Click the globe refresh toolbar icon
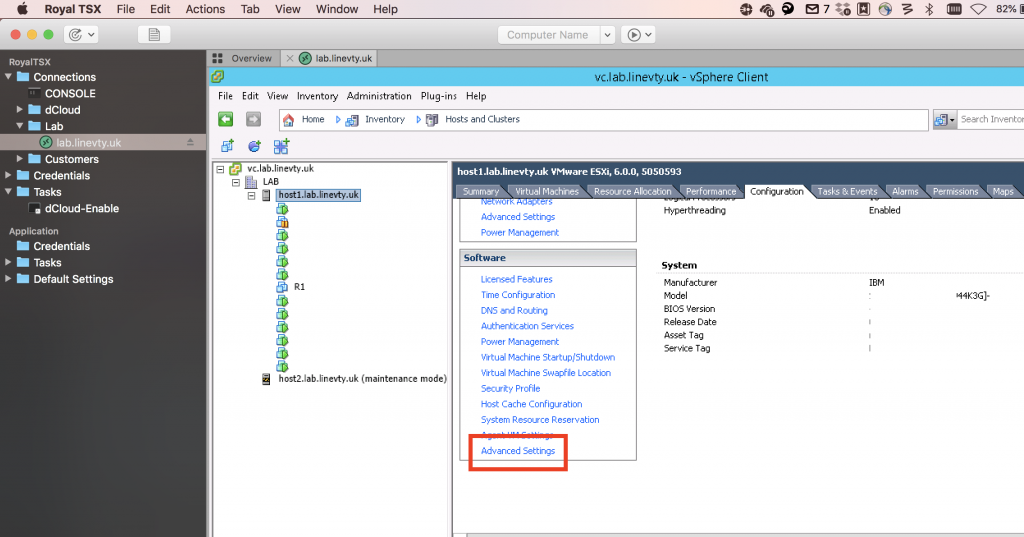The image size is (1024, 537). tap(254, 146)
